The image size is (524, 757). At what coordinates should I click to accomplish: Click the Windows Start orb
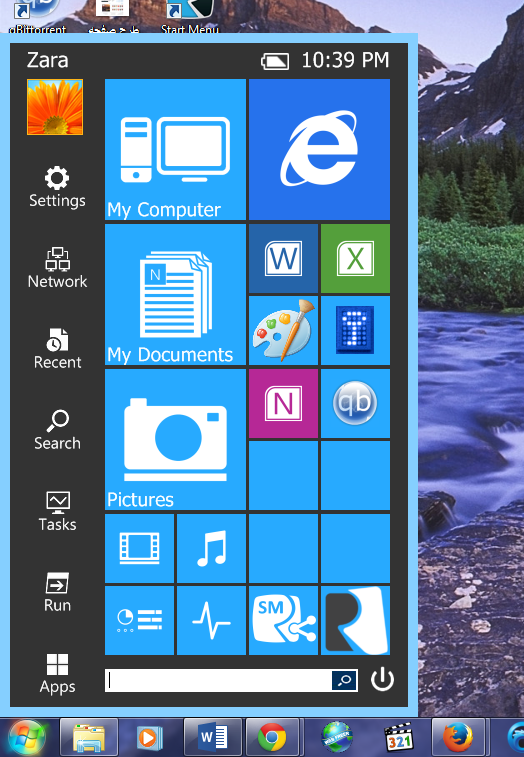tap(28, 738)
